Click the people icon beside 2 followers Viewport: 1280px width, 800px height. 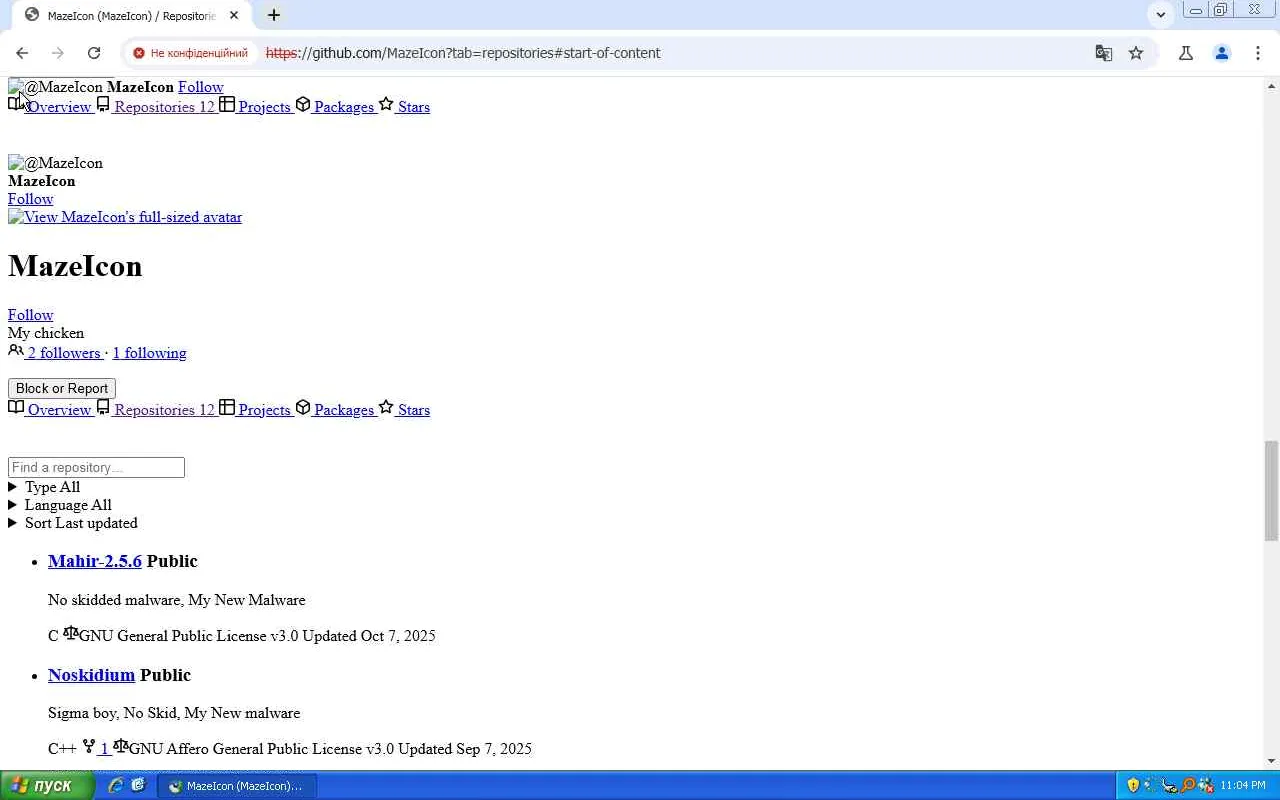[x=16, y=351]
